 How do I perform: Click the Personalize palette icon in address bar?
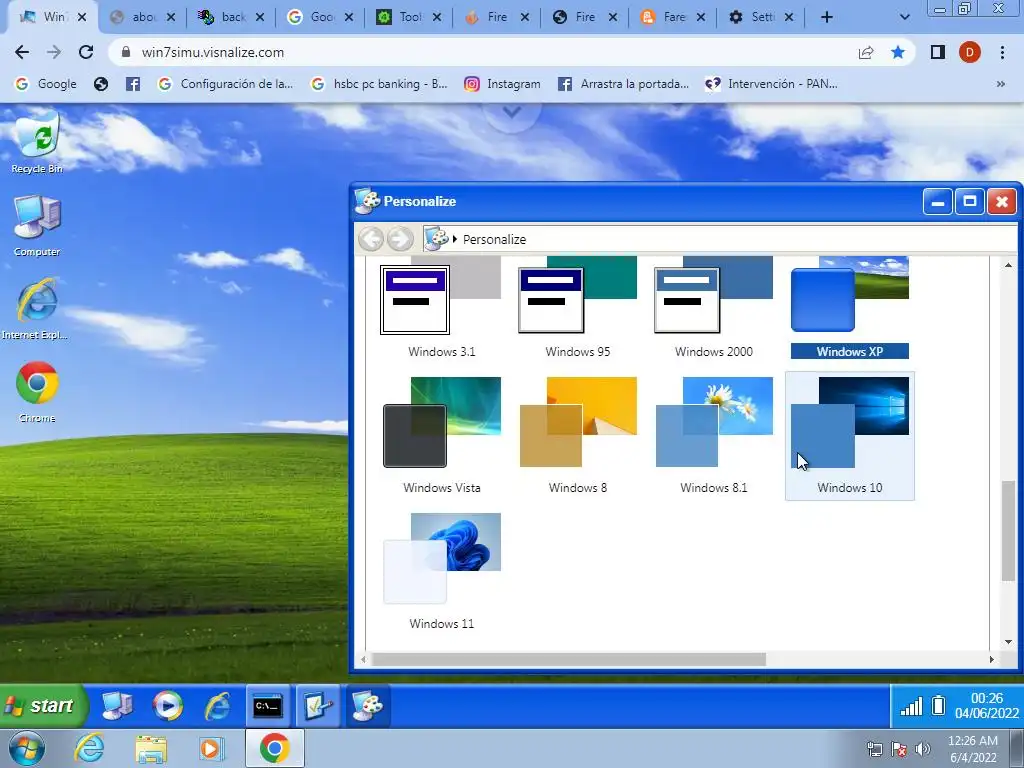[x=436, y=239]
